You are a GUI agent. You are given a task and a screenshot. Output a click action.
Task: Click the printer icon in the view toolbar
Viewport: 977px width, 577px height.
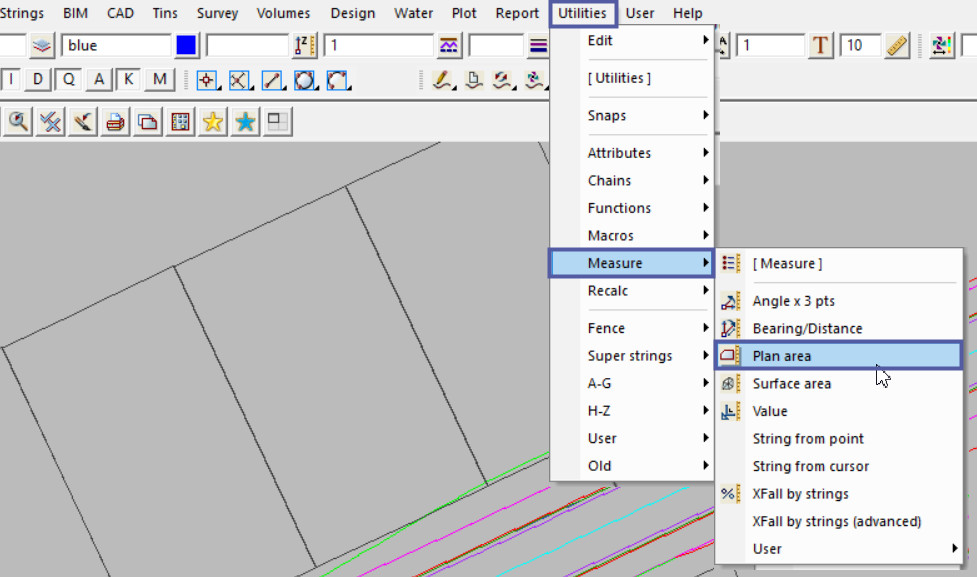(115, 122)
